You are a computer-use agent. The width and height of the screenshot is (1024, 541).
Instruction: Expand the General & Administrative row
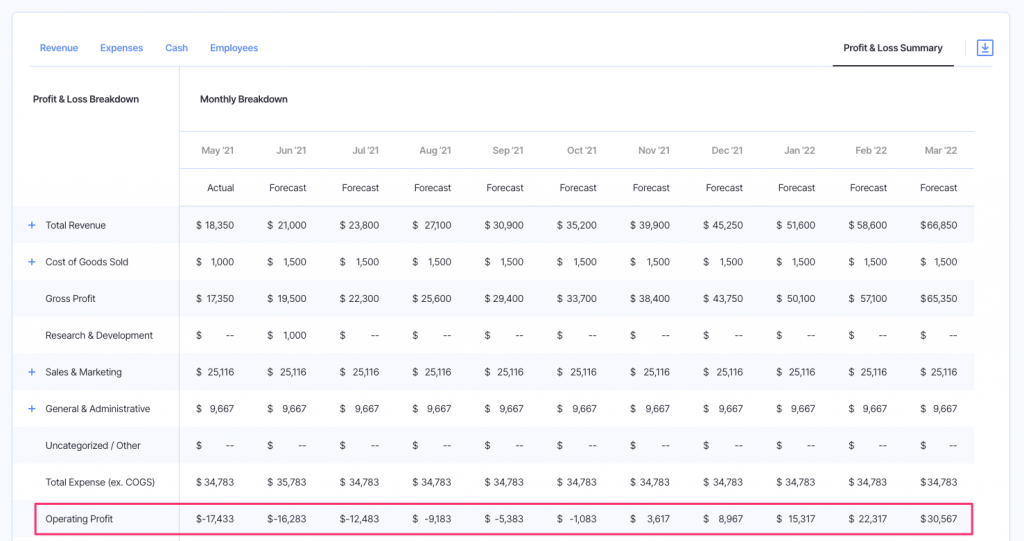pos(31,408)
